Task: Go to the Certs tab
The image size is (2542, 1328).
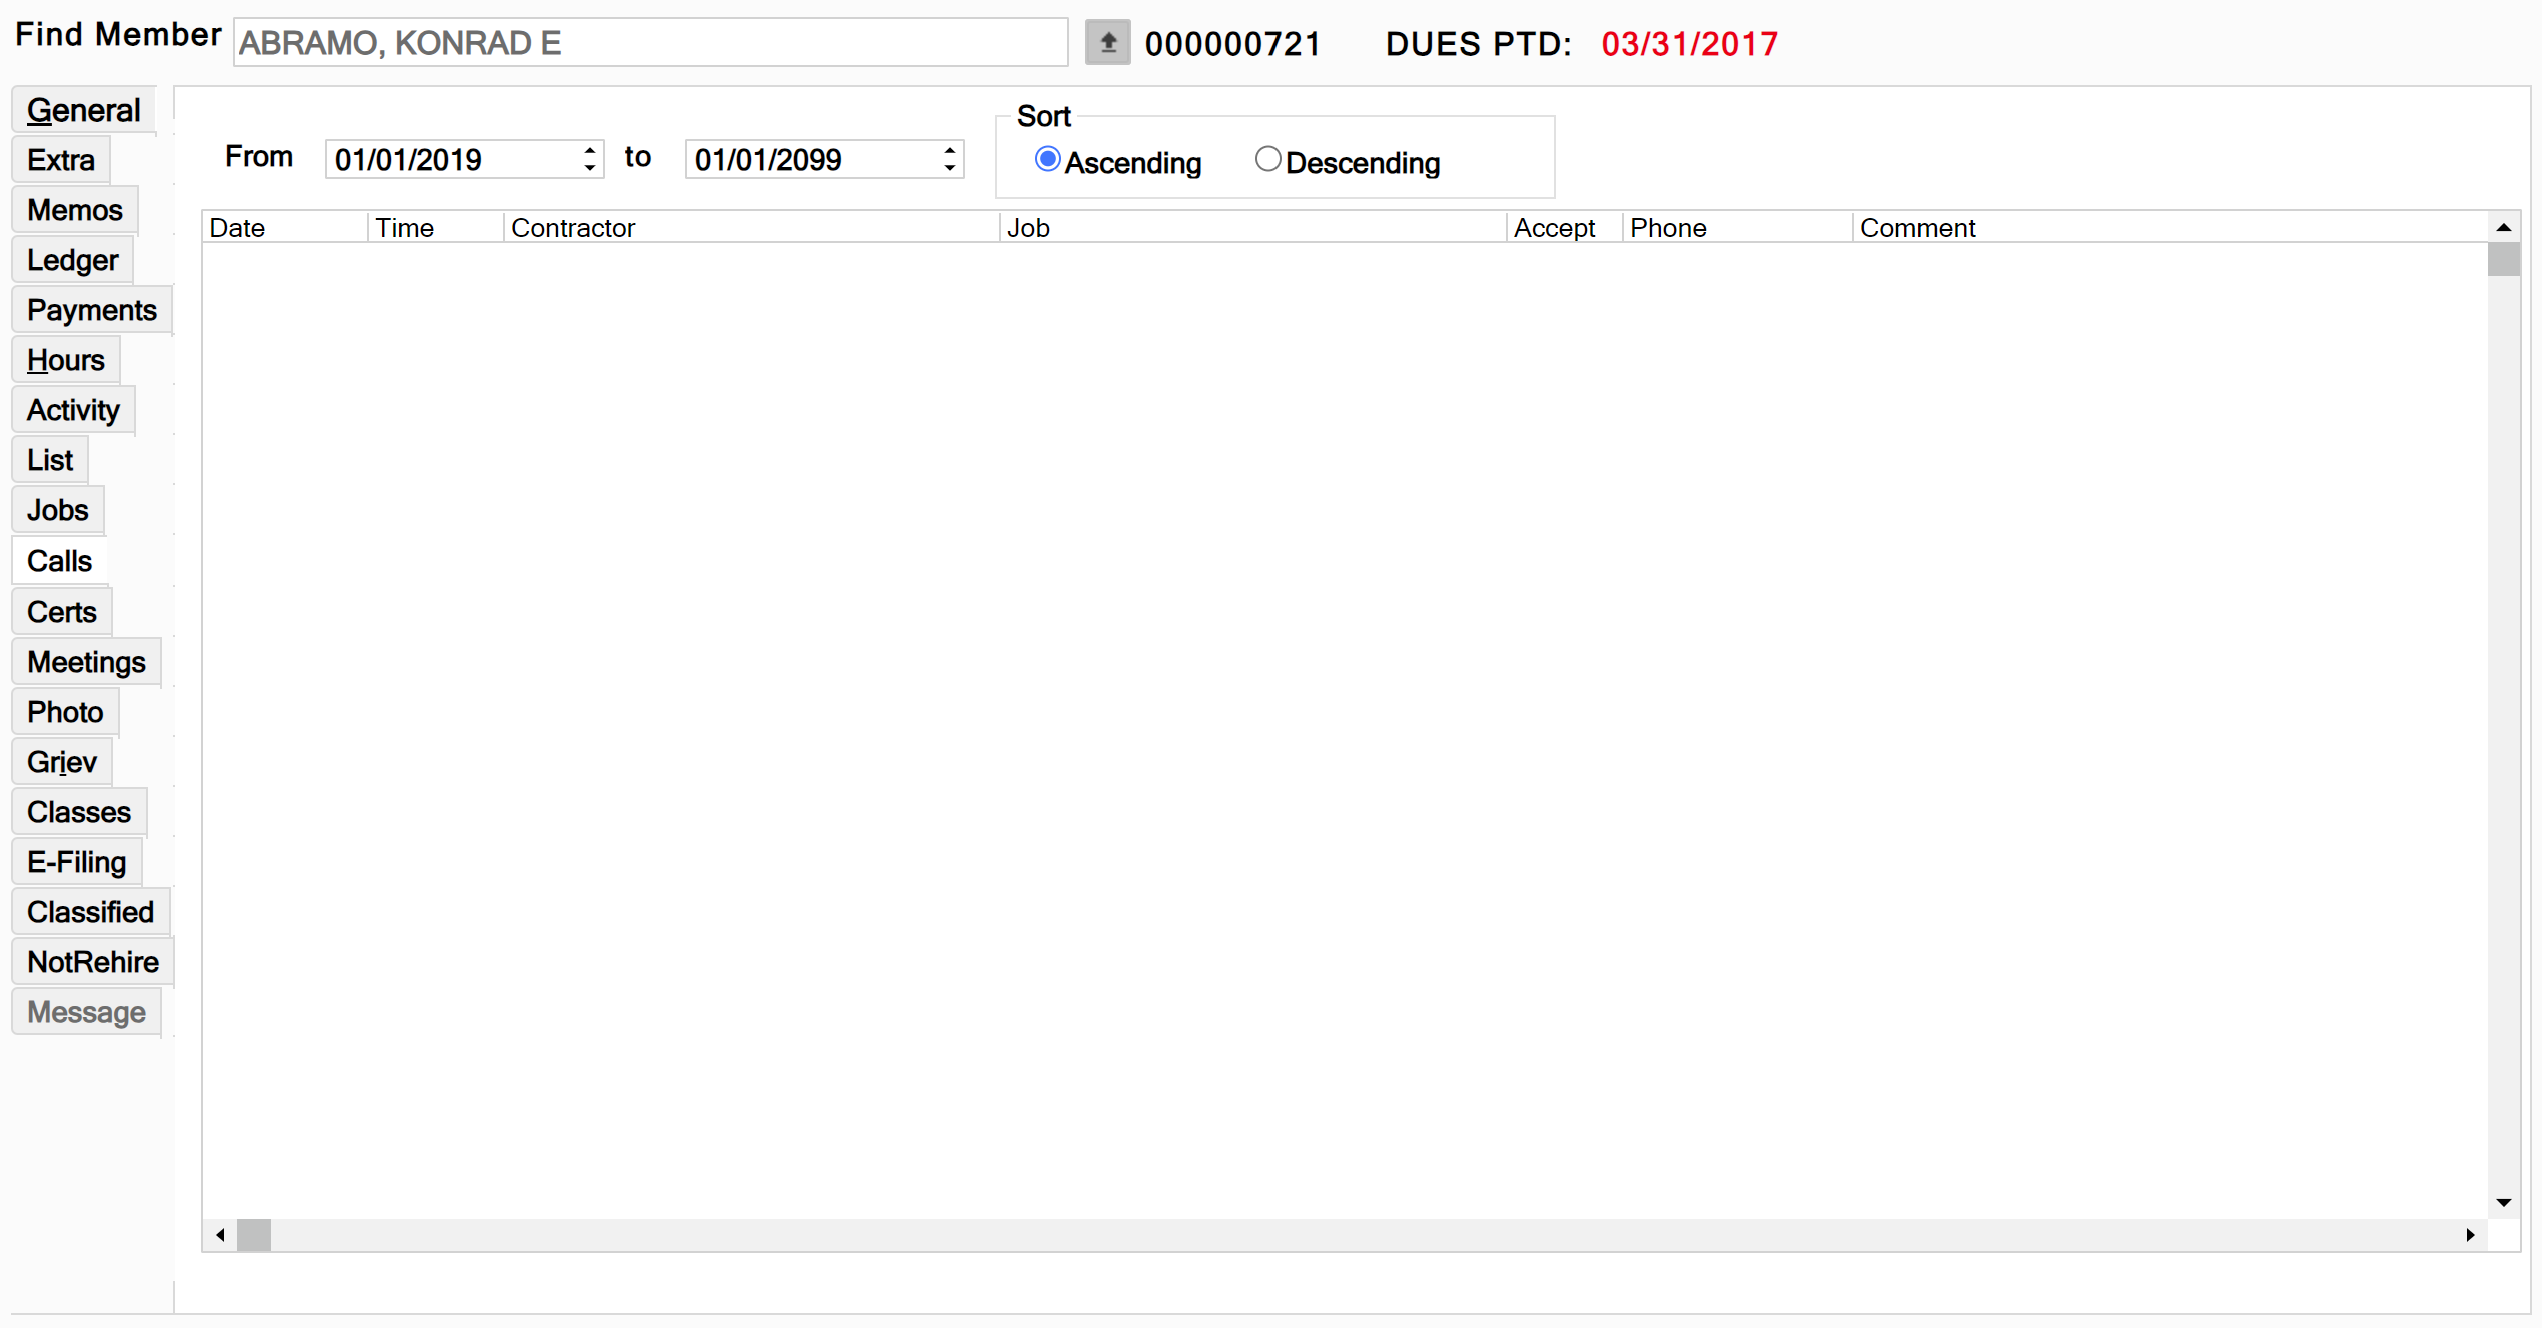Action: 61,612
